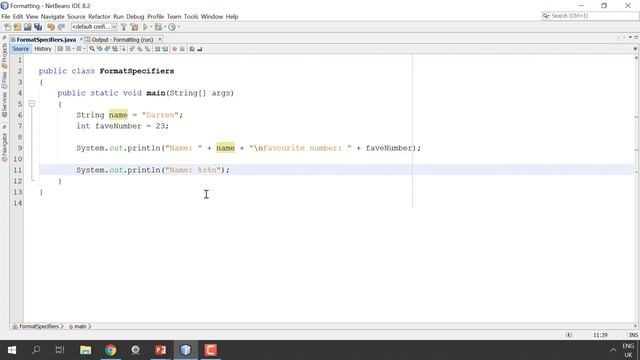
Task: Click the Shift Line Right icon
Action: coord(165,49)
